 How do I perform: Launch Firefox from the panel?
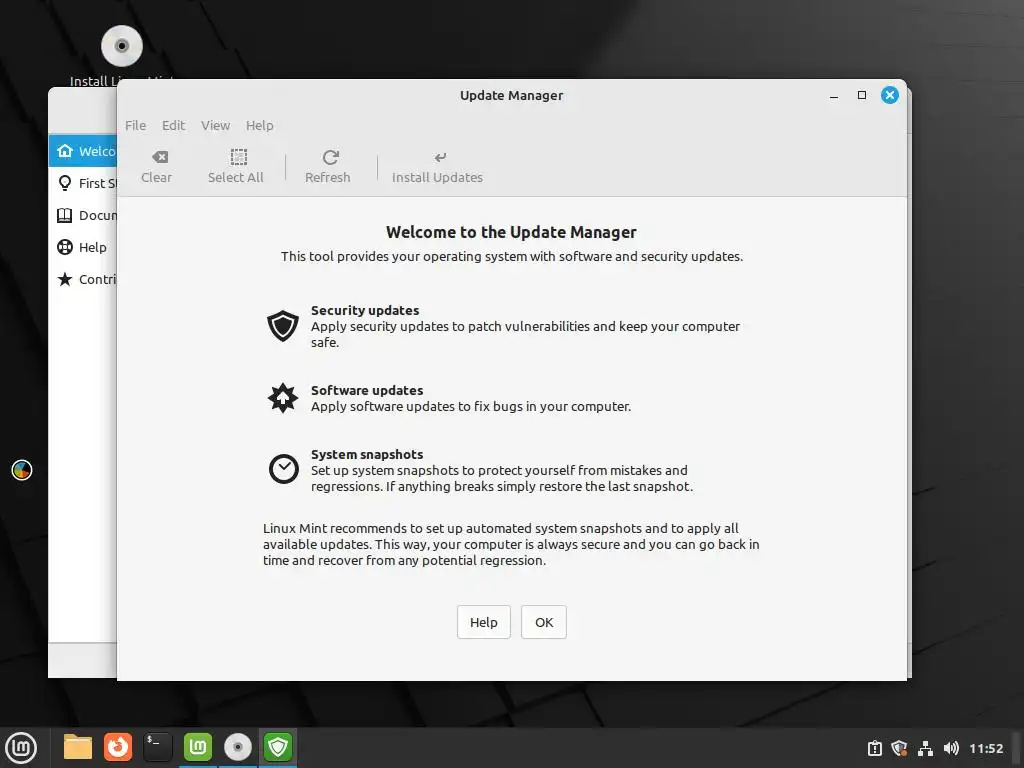(x=118, y=748)
